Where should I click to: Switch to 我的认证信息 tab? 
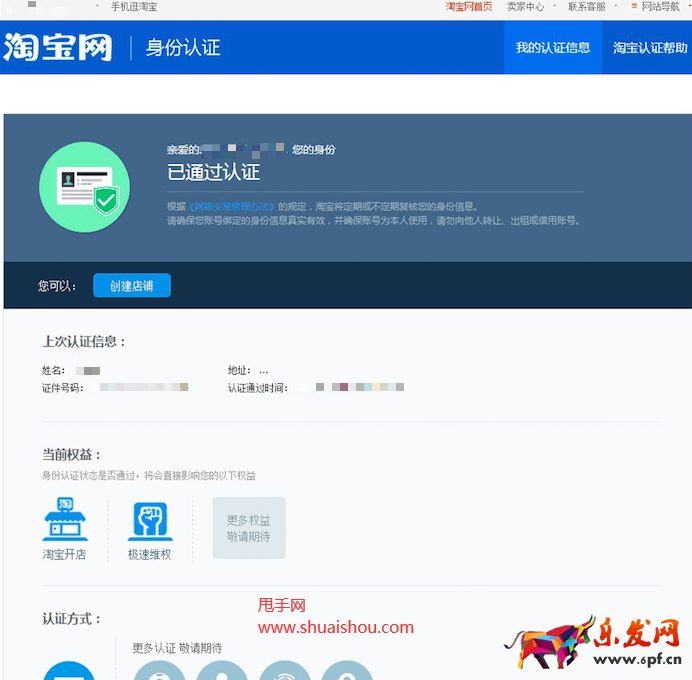[552, 48]
